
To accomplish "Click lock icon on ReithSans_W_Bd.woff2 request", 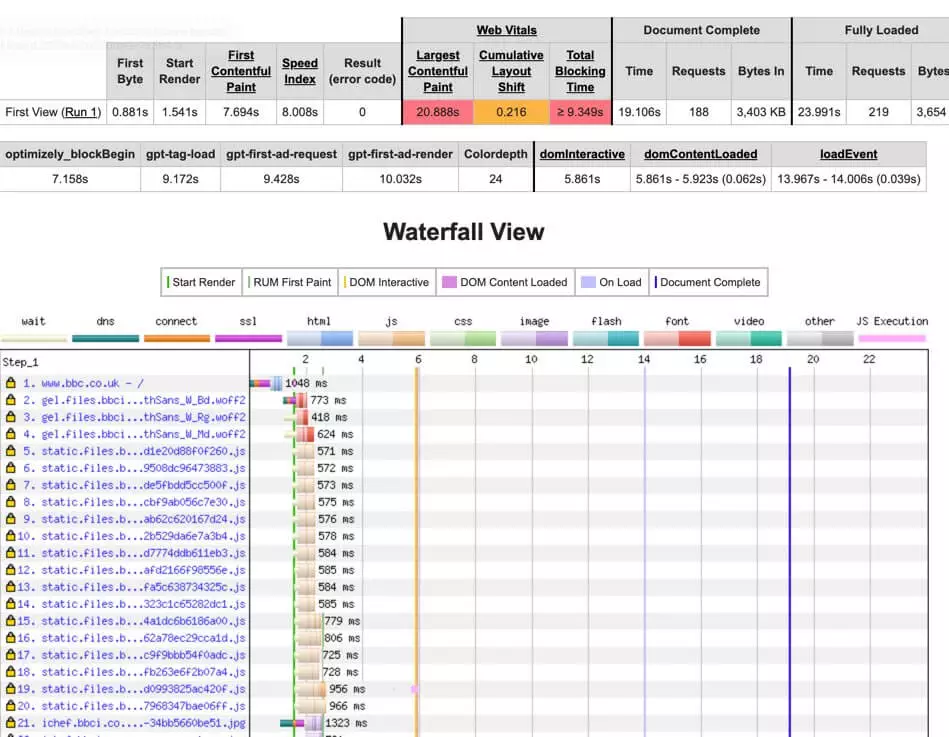I will [10, 400].
